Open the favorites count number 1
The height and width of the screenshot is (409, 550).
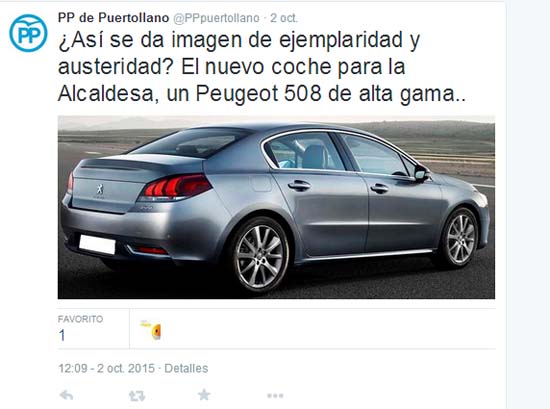[62, 335]
